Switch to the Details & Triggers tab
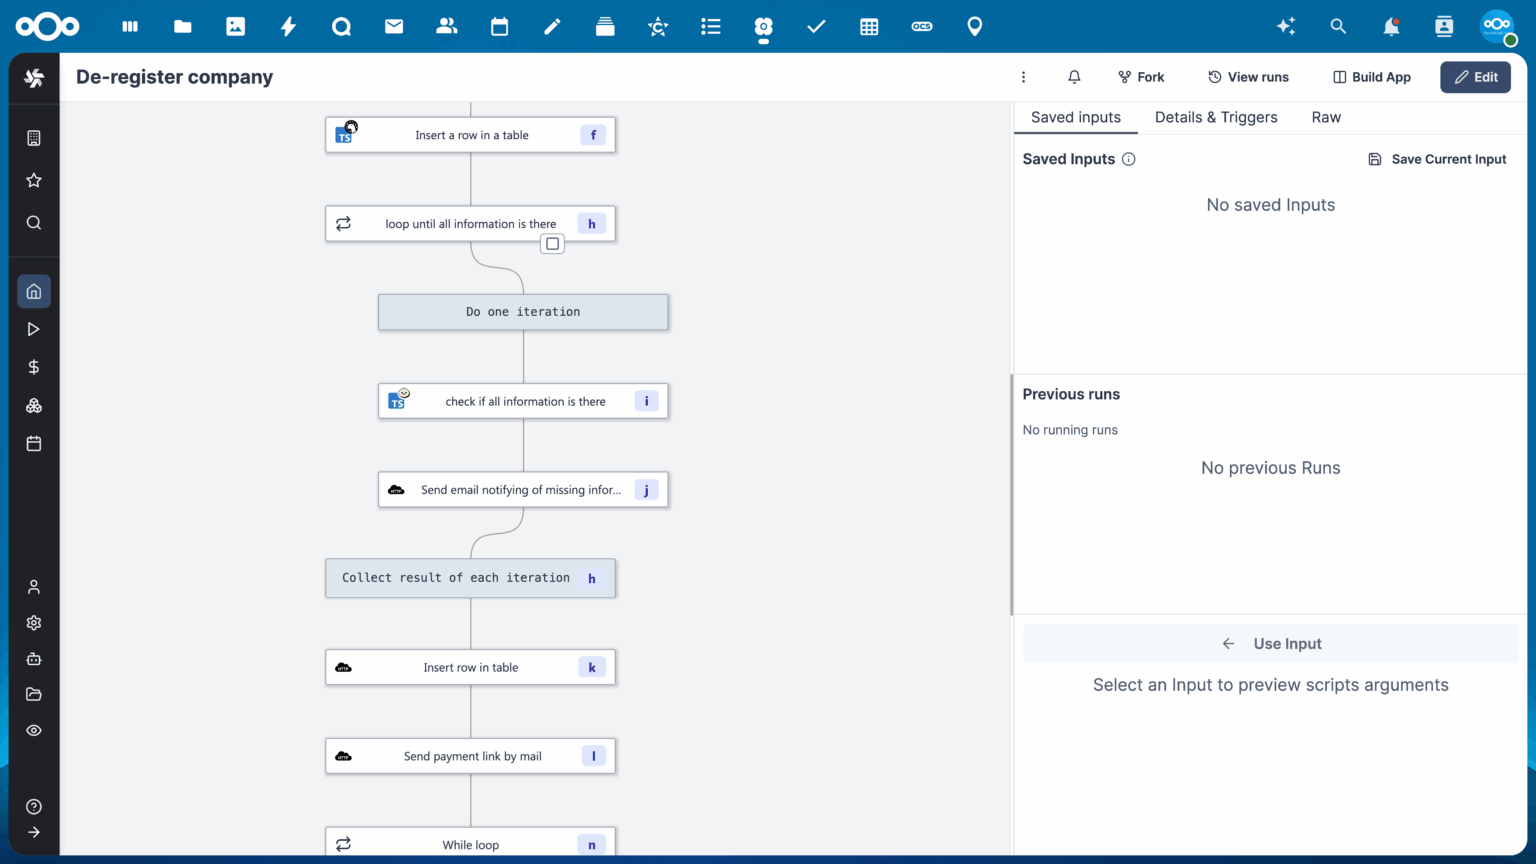 [x=1216, y=117]
